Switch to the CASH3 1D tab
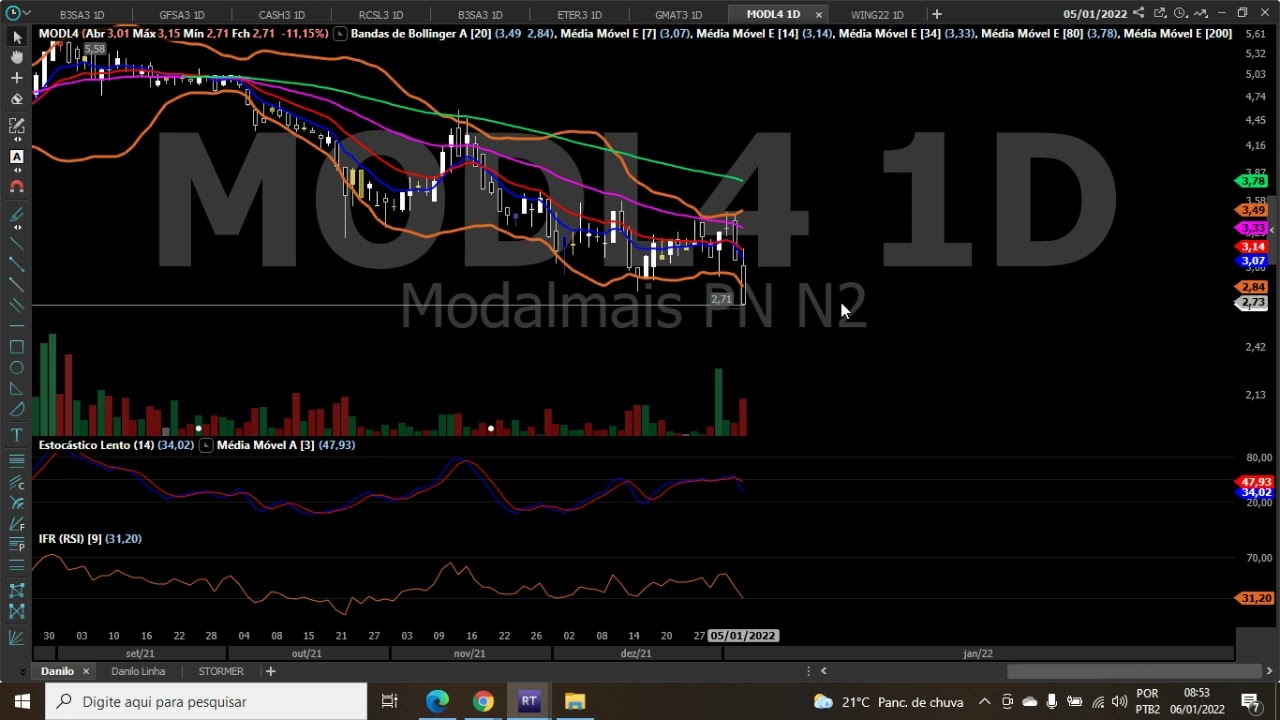Image resolution: width=1280 pixels, height=720 pixels. [x=281, y=15]
